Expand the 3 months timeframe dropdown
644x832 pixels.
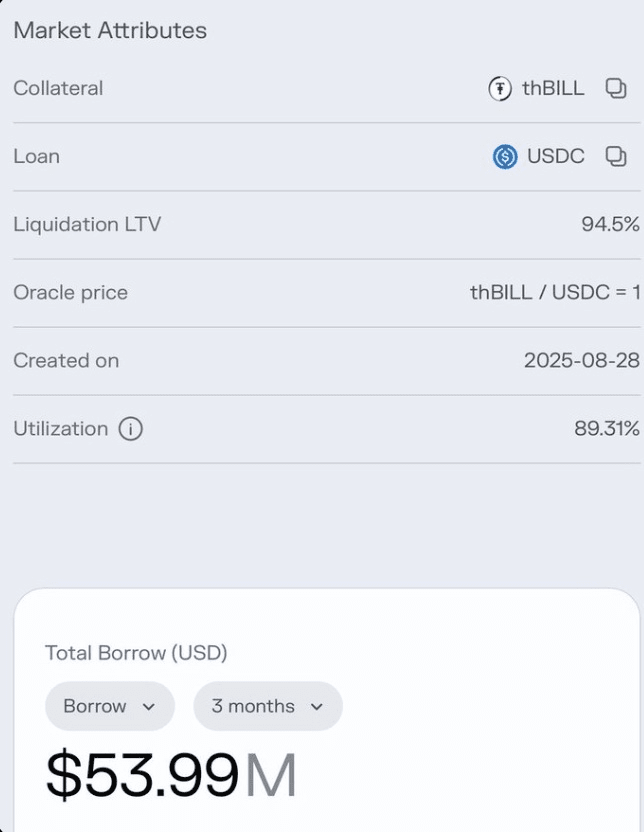click(267, 706)
